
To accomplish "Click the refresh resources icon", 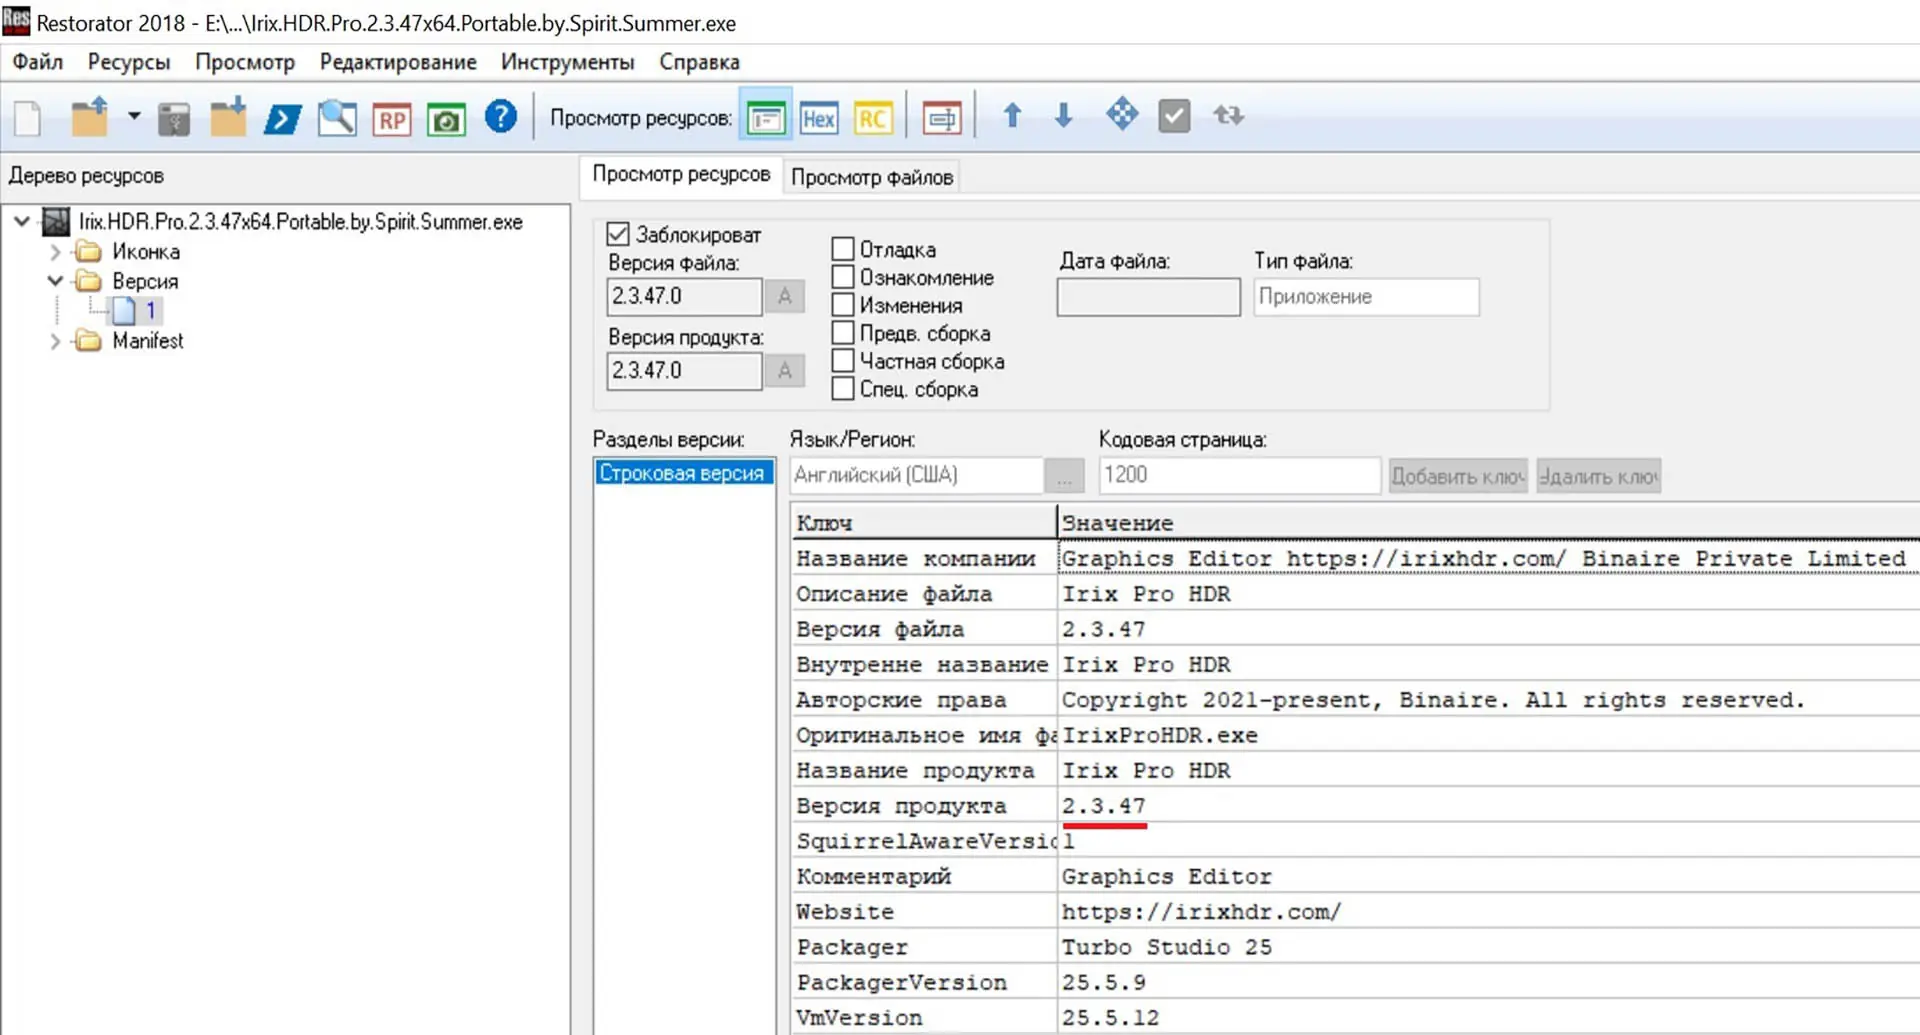I will click(1228, 115).
